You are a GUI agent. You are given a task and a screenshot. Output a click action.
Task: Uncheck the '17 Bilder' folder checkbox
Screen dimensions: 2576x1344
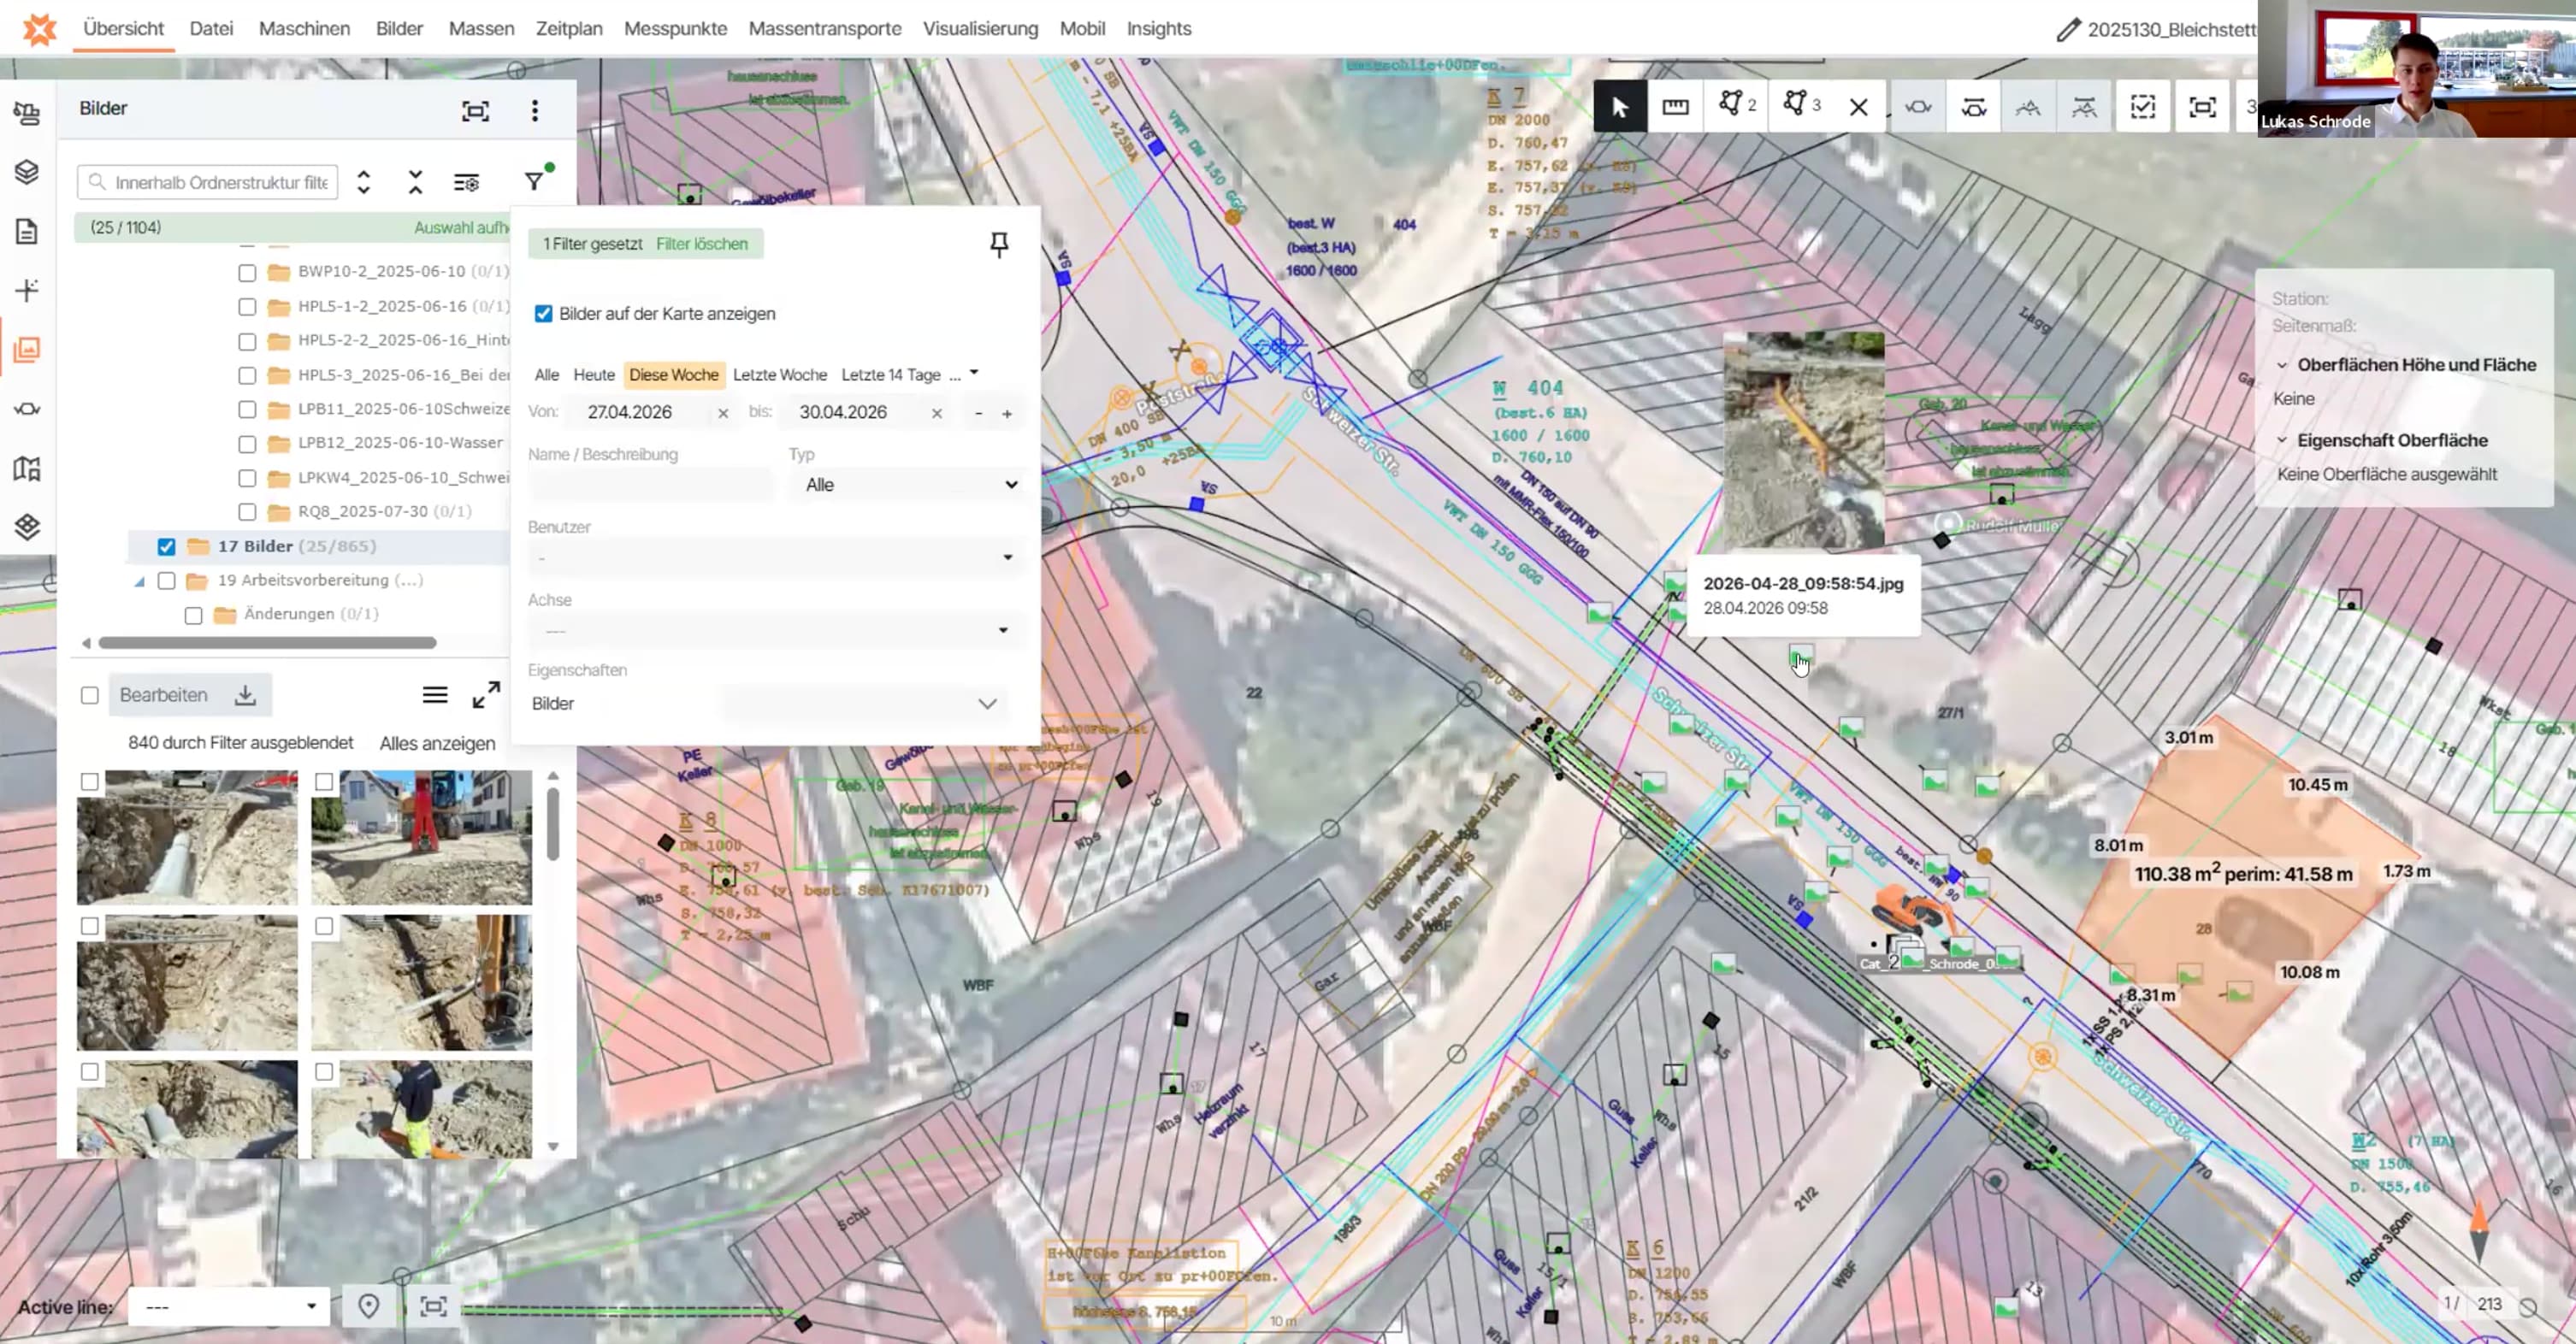coord(166,546)
